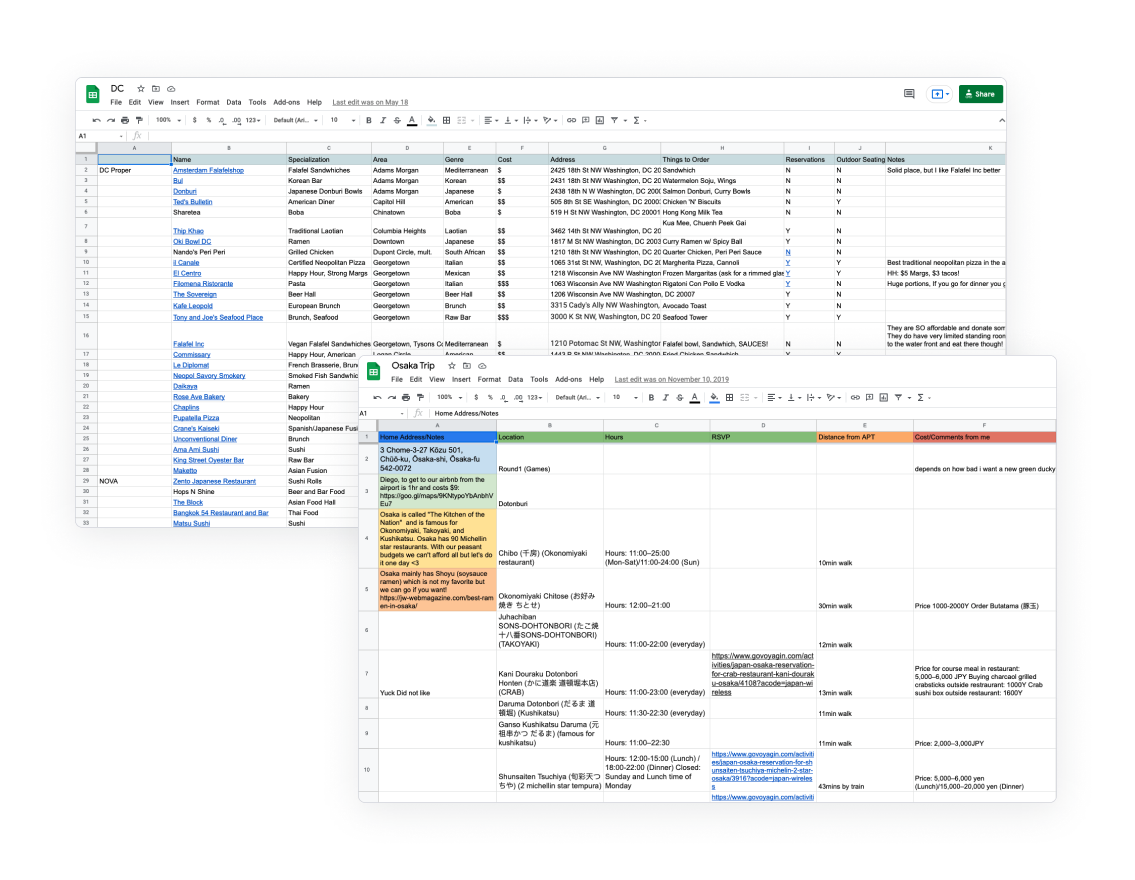Select Paint format in the DC toolbar
This screenshot has height=880, width=1135.
click(x=139, y=120)
